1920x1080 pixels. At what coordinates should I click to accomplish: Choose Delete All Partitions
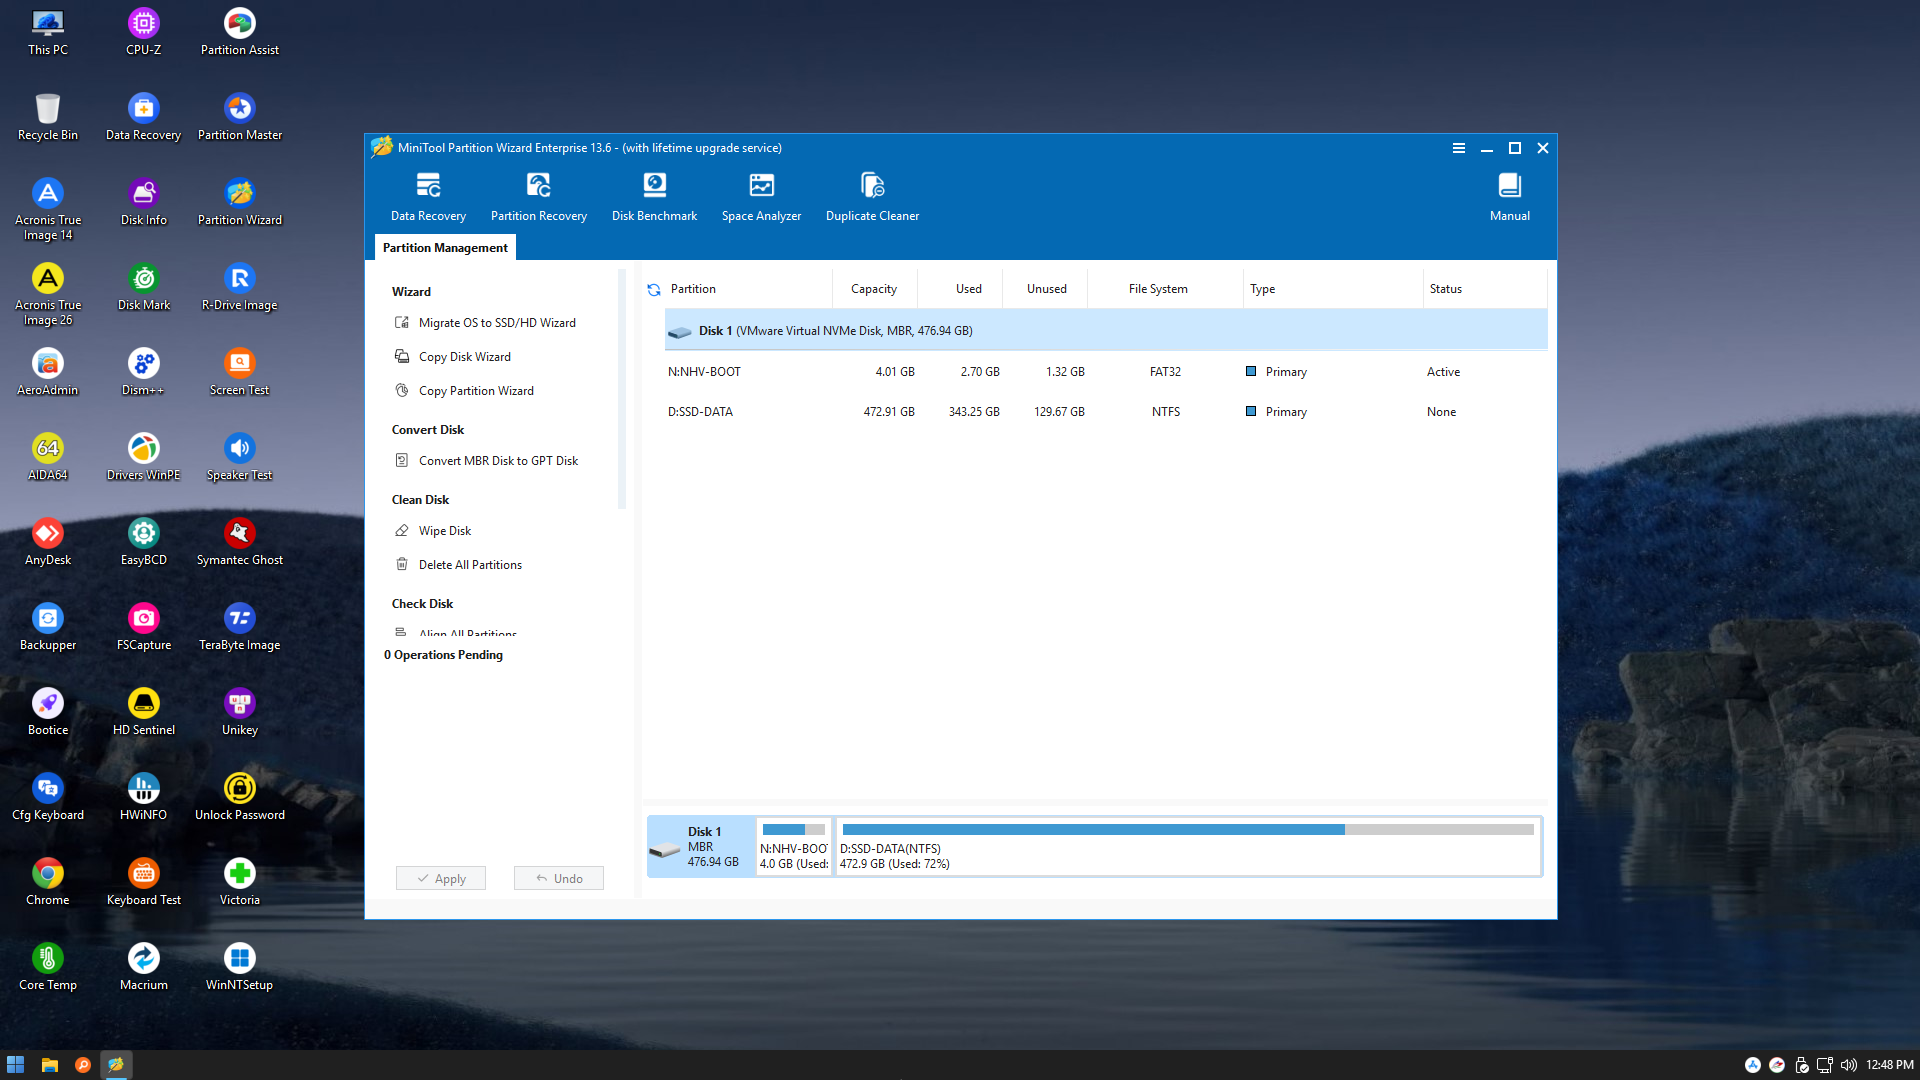(459, 565)
